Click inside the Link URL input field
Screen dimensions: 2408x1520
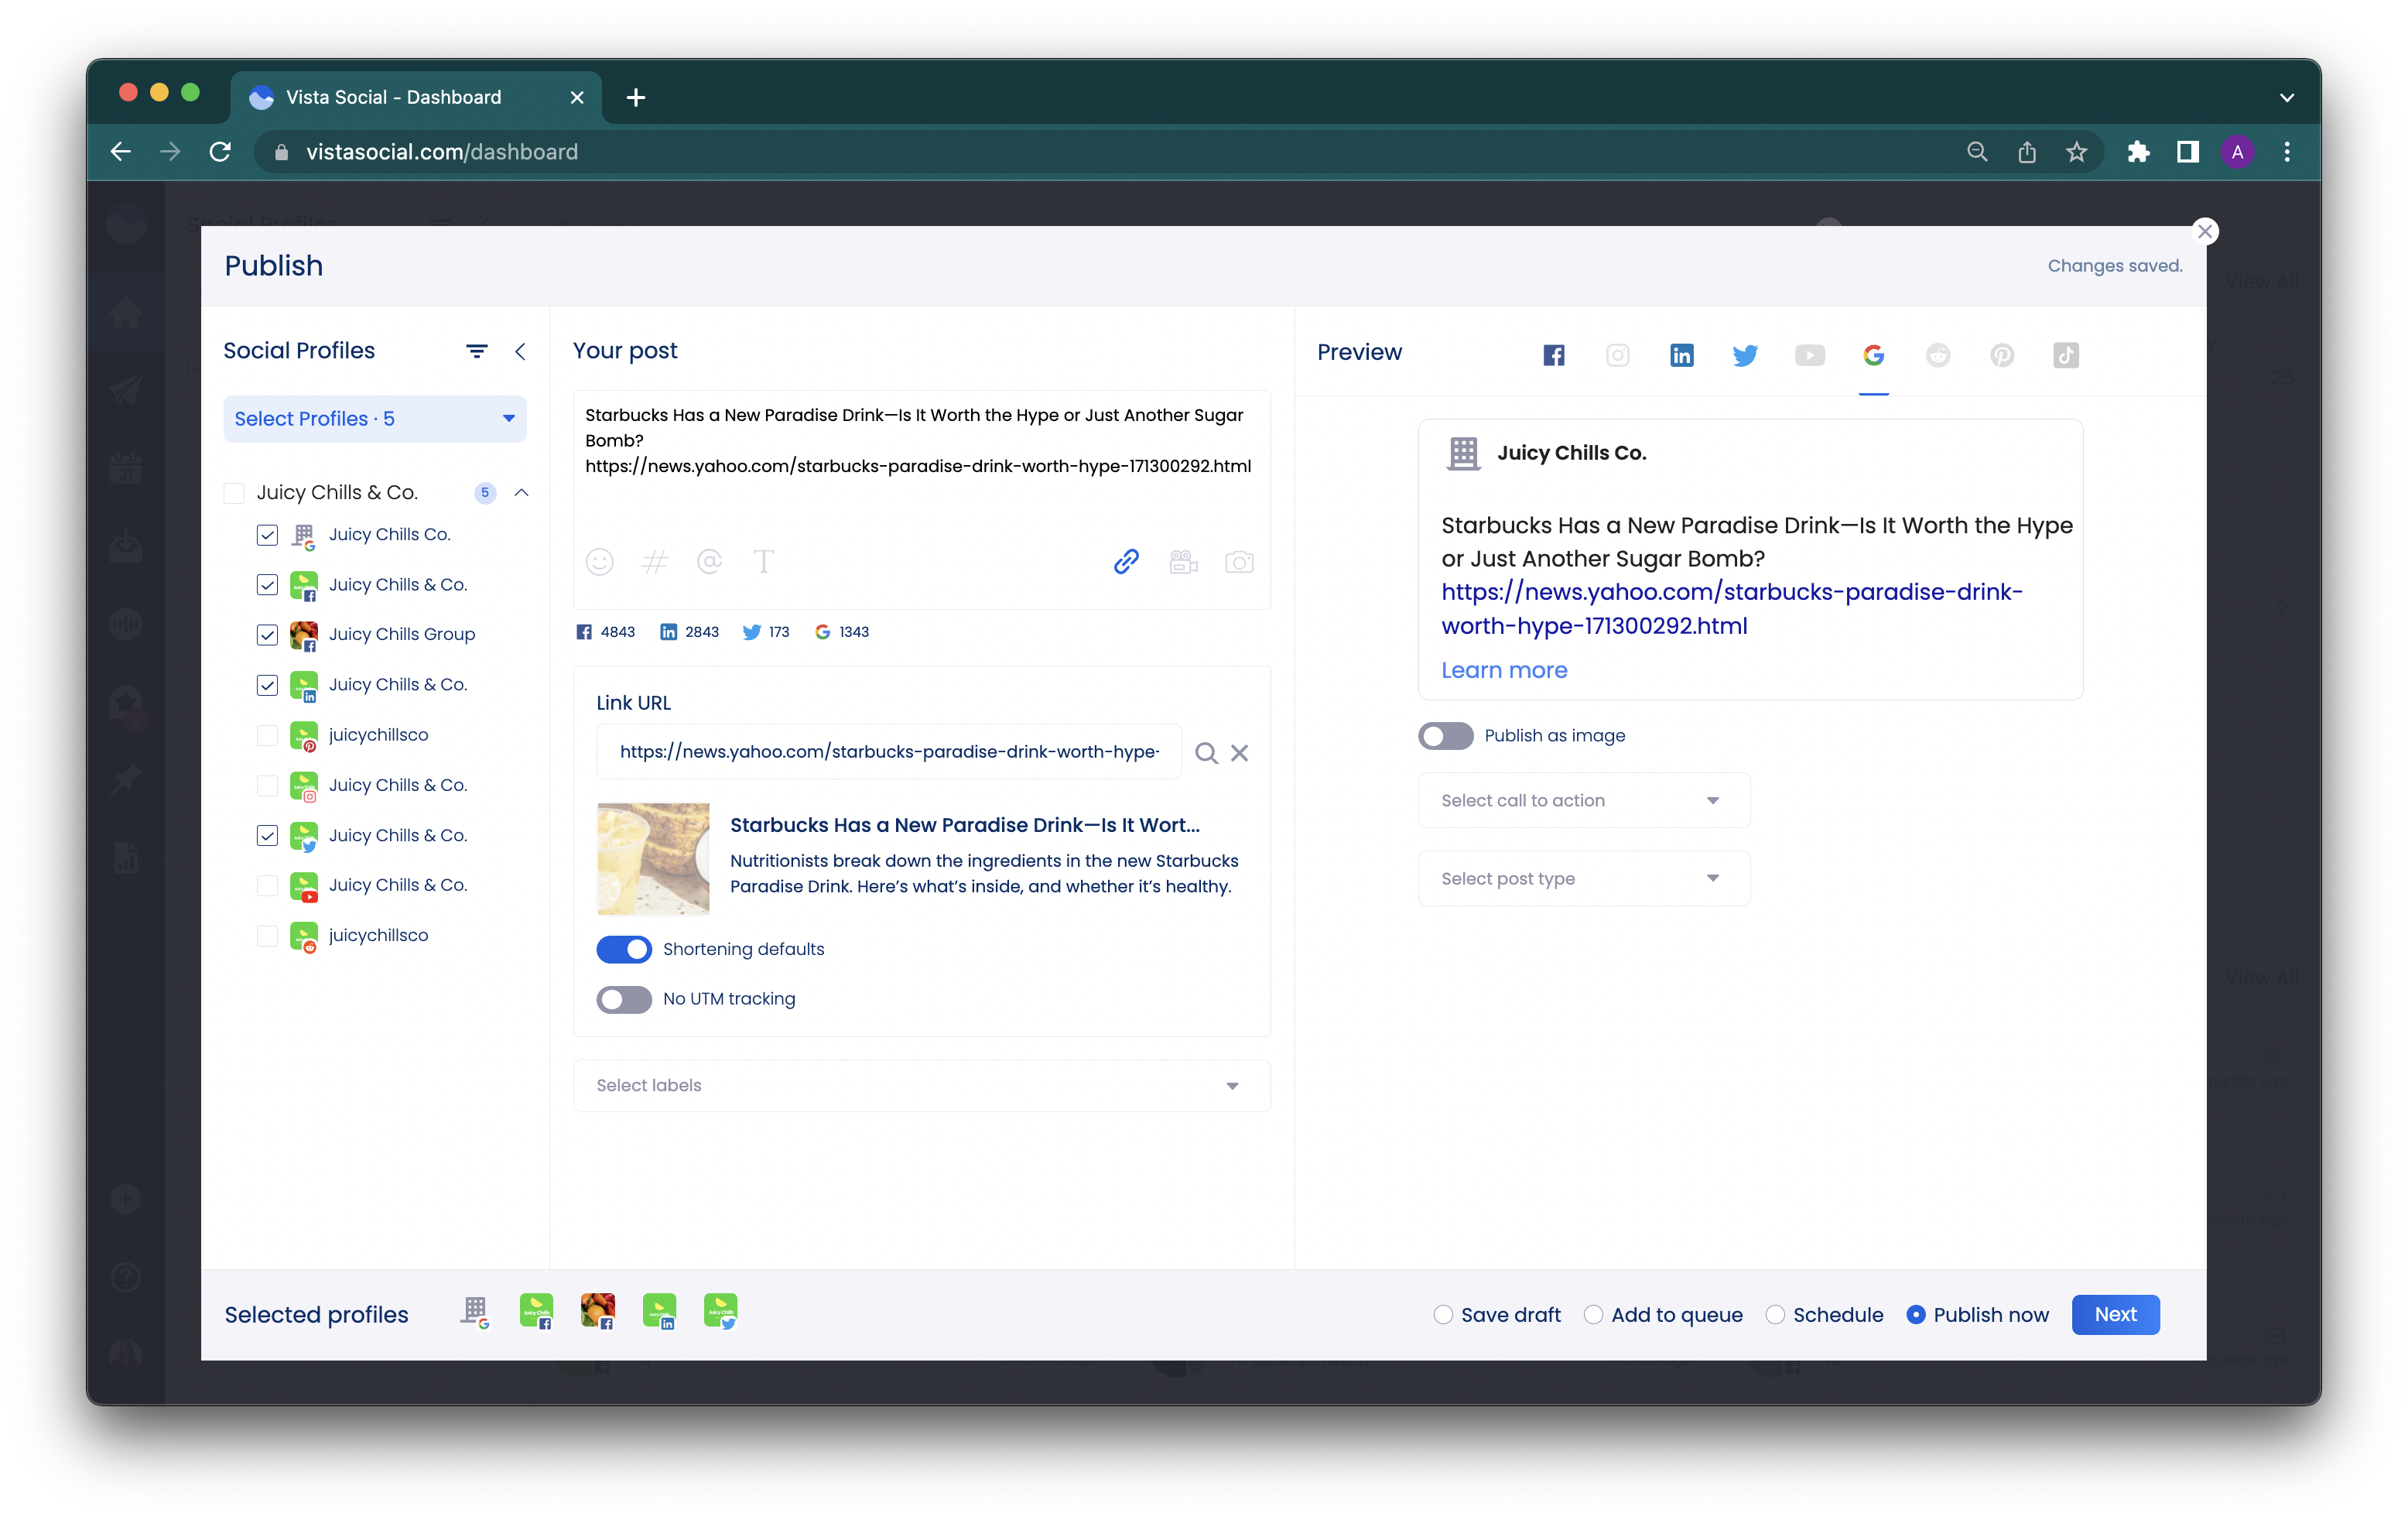click(x=888, y=752)
